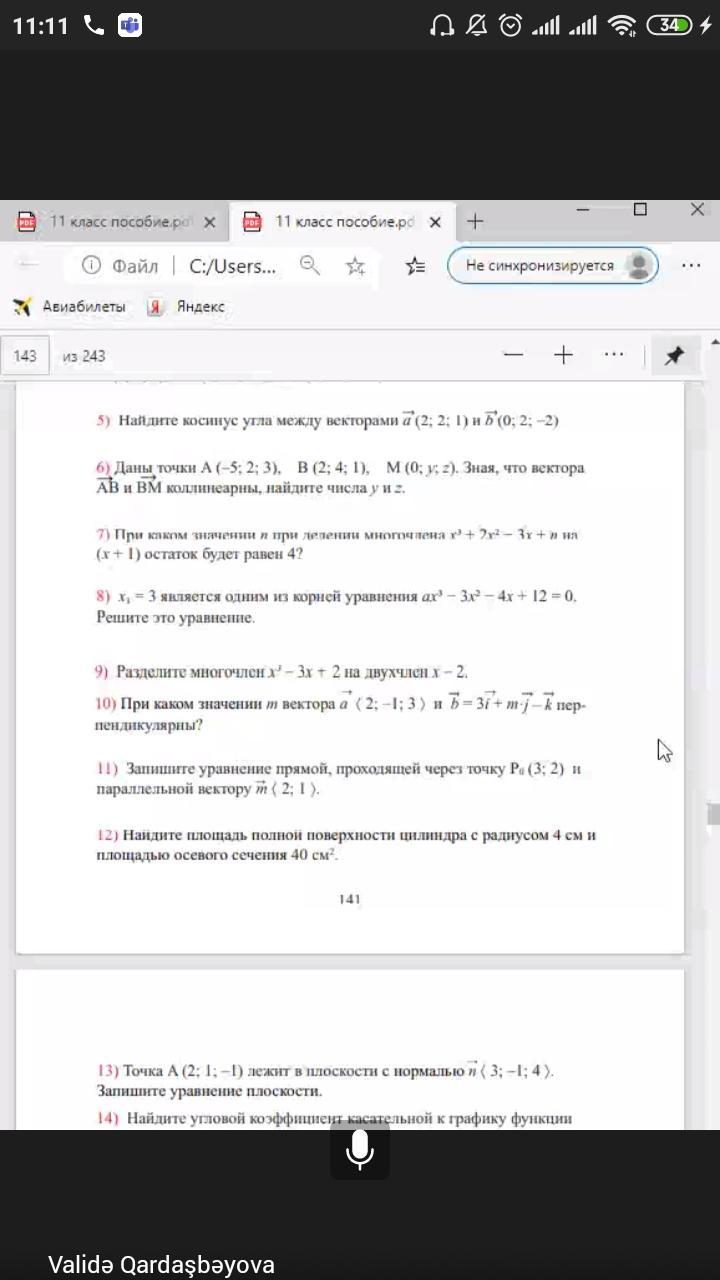
Task: Click problem 10 text 'При каком значении m'
Action: pos(198,705)
